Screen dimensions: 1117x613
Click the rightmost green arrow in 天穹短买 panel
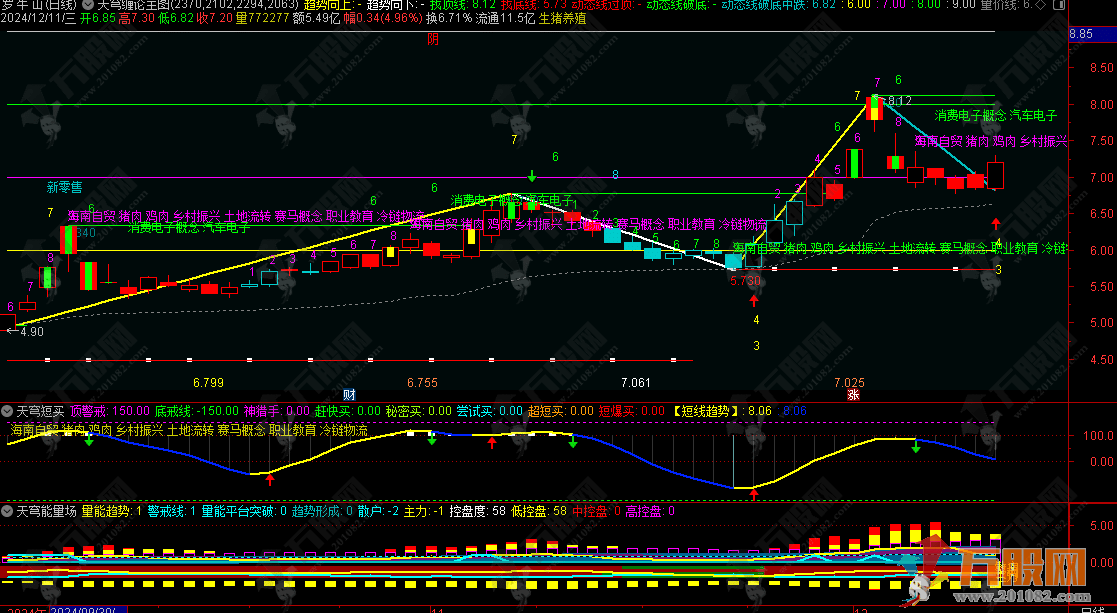(x=916, y=446)
